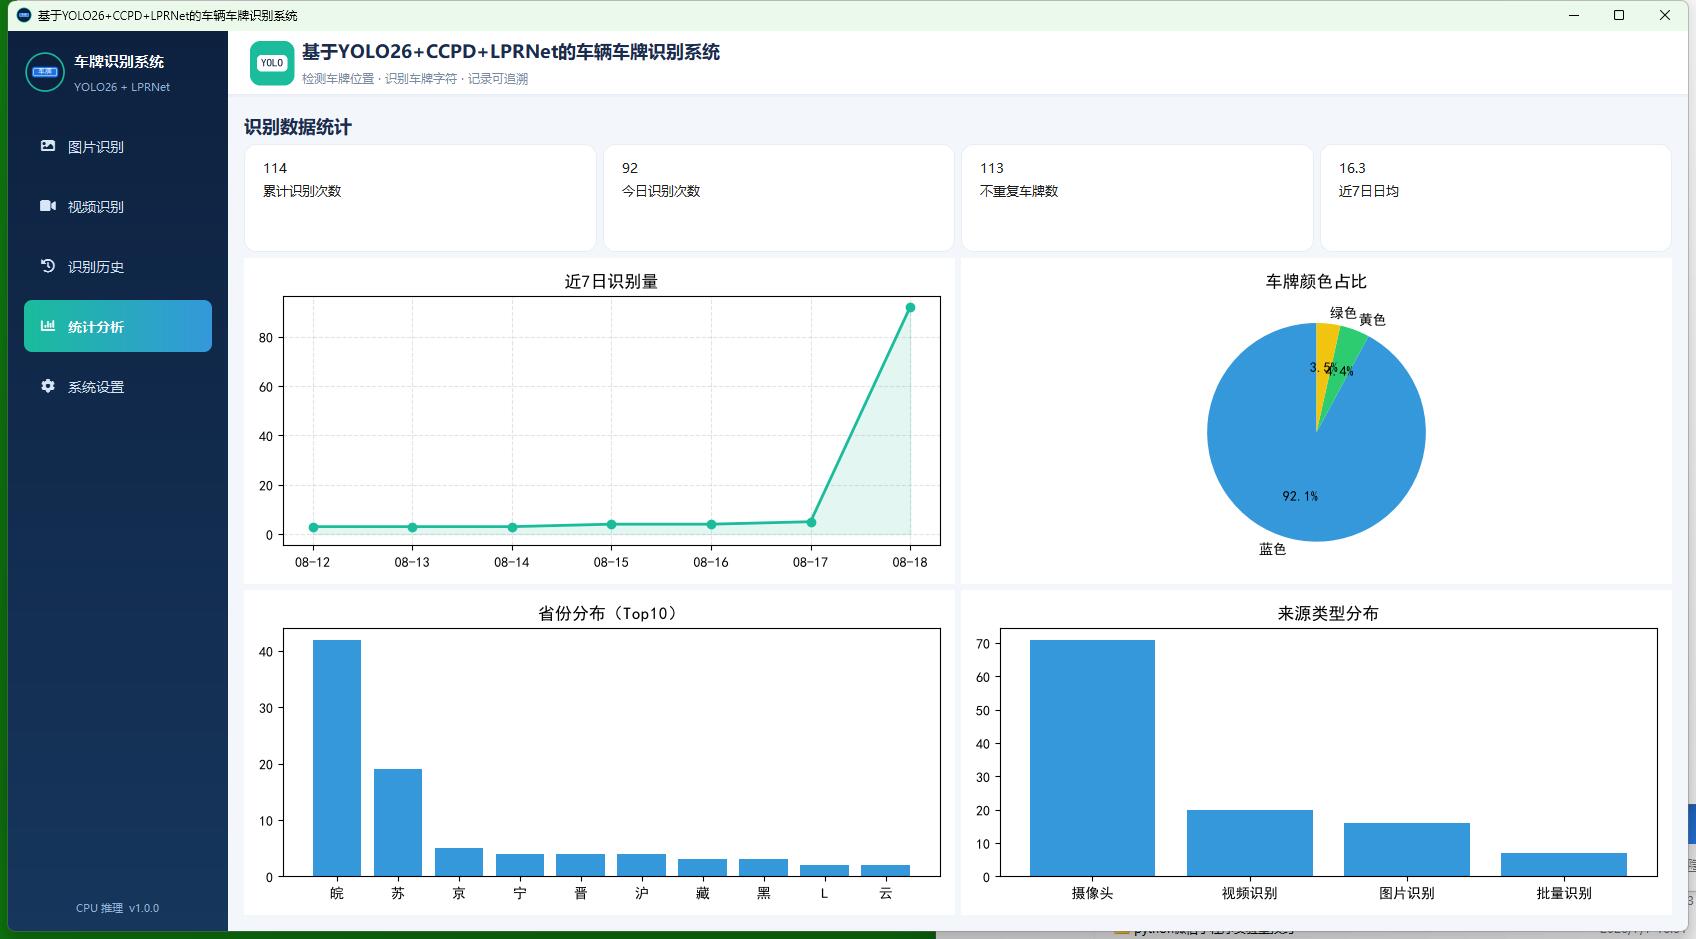Click the 摄像头 axis label in the source chart
The width and height of the screenshot is (1696, 939).
1092,893
